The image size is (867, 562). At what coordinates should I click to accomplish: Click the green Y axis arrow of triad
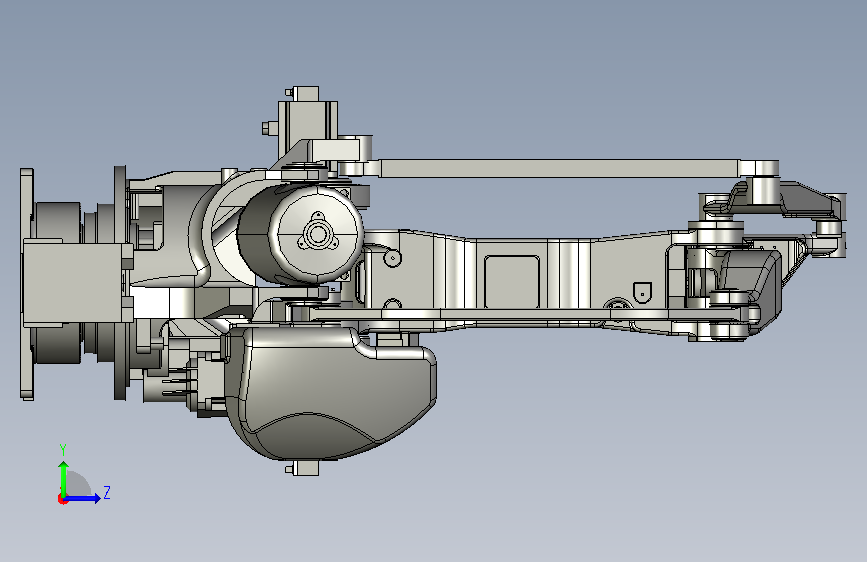coord(64,479)
